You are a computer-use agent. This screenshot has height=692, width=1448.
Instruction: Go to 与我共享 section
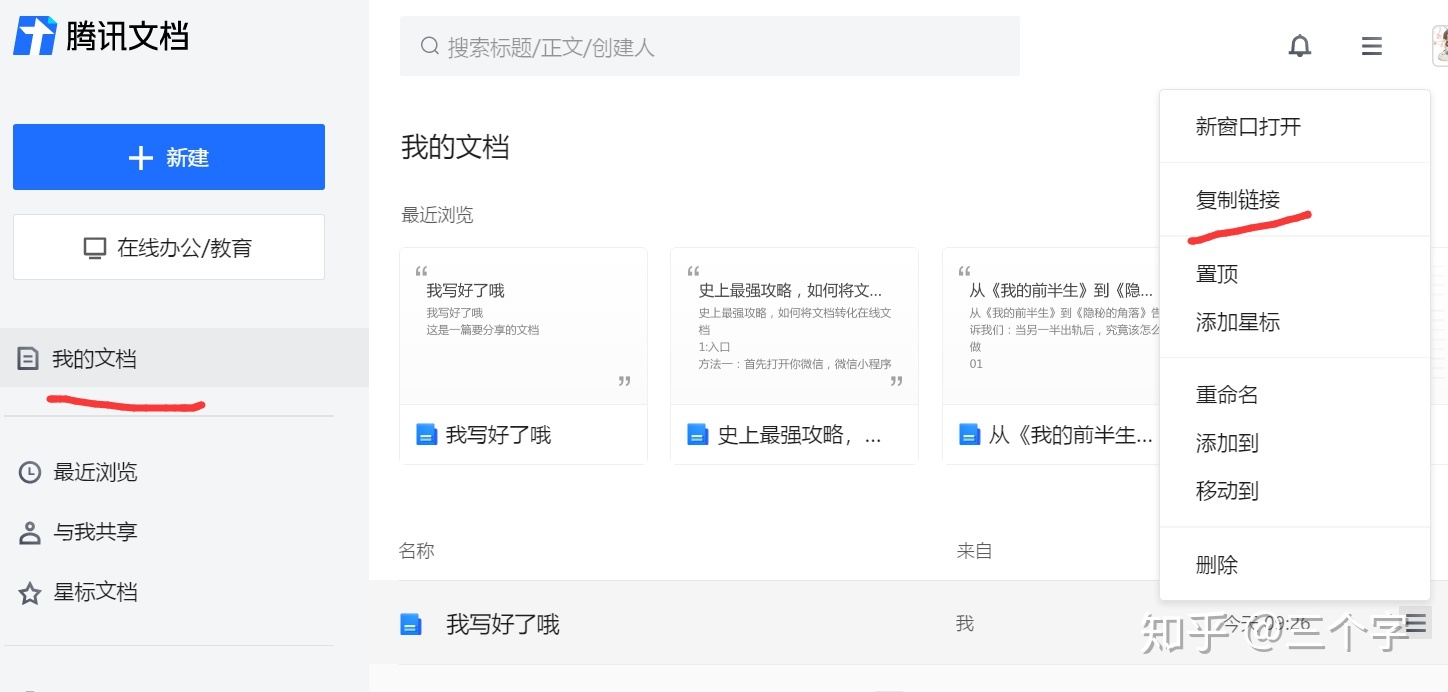click(95, 532)
